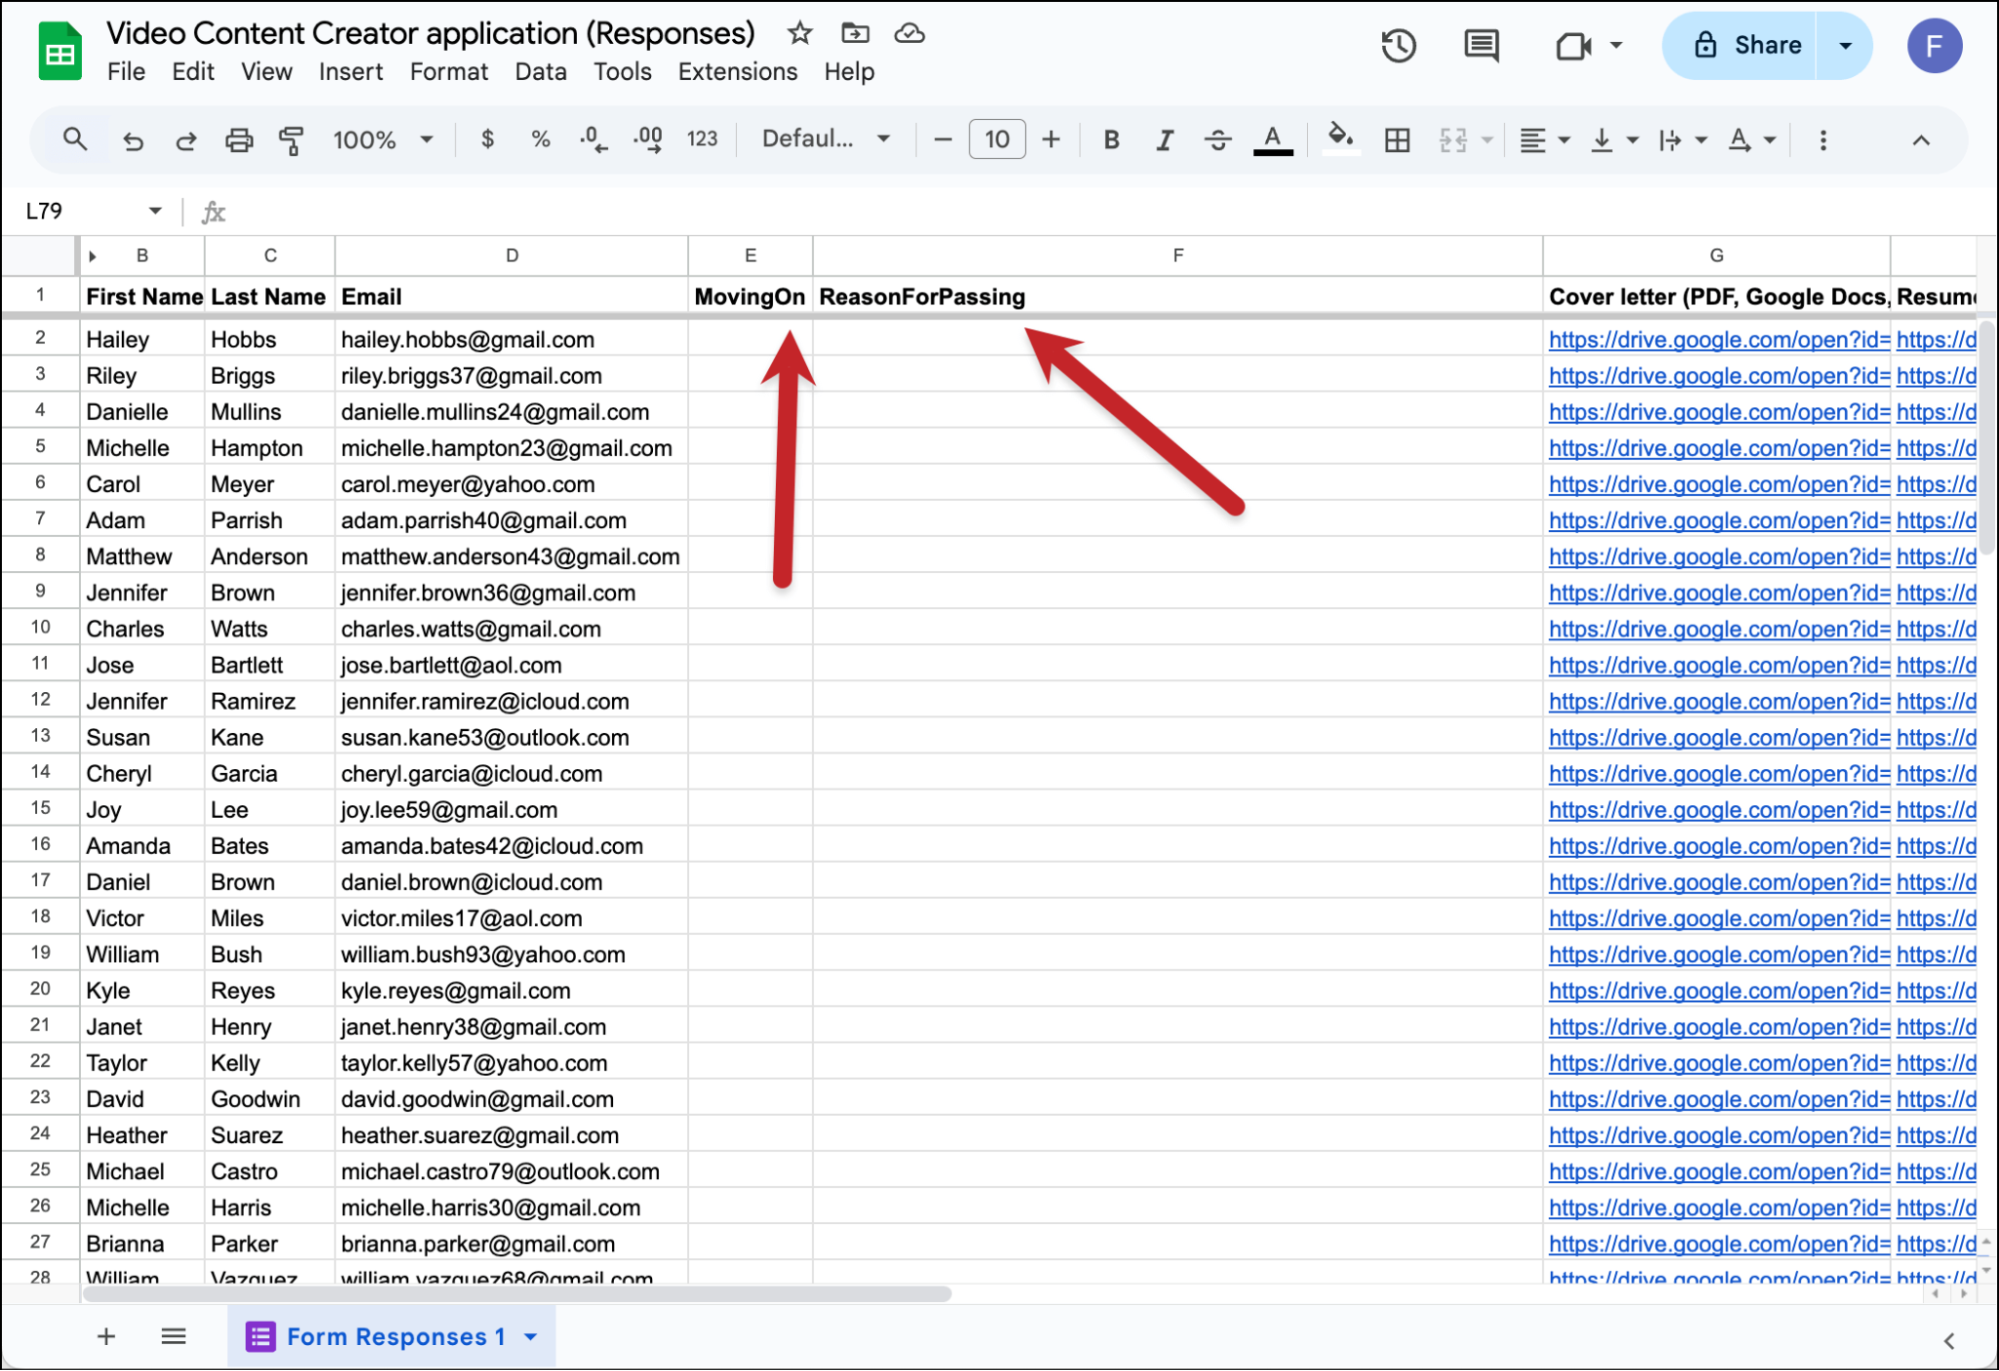Open the text color picker

tap(1272, 140)
